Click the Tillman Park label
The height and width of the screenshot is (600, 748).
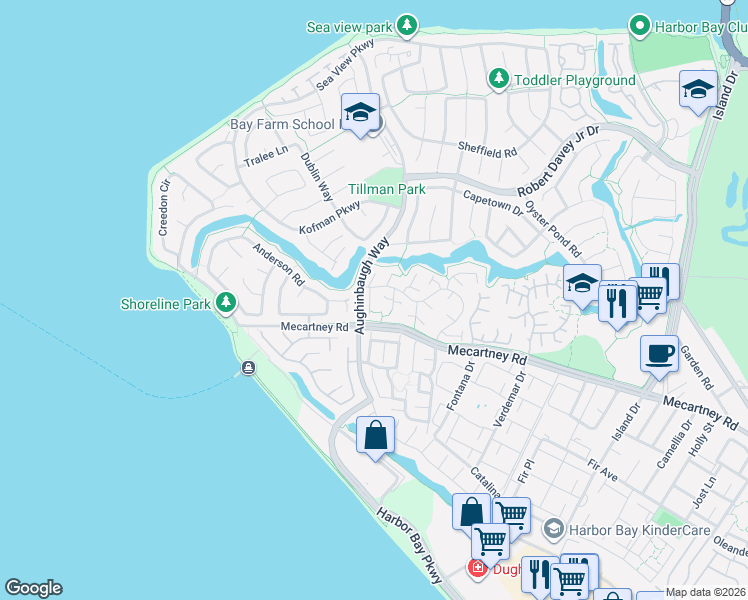(x=386, y=189)
